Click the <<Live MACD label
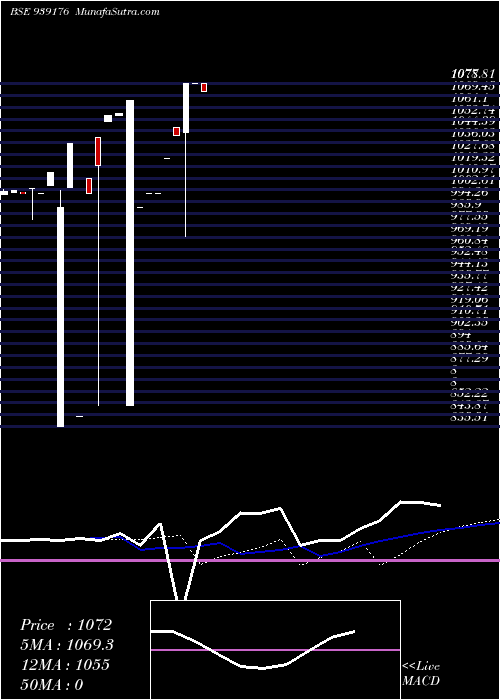The image size is (500, 700). point(421,673)
